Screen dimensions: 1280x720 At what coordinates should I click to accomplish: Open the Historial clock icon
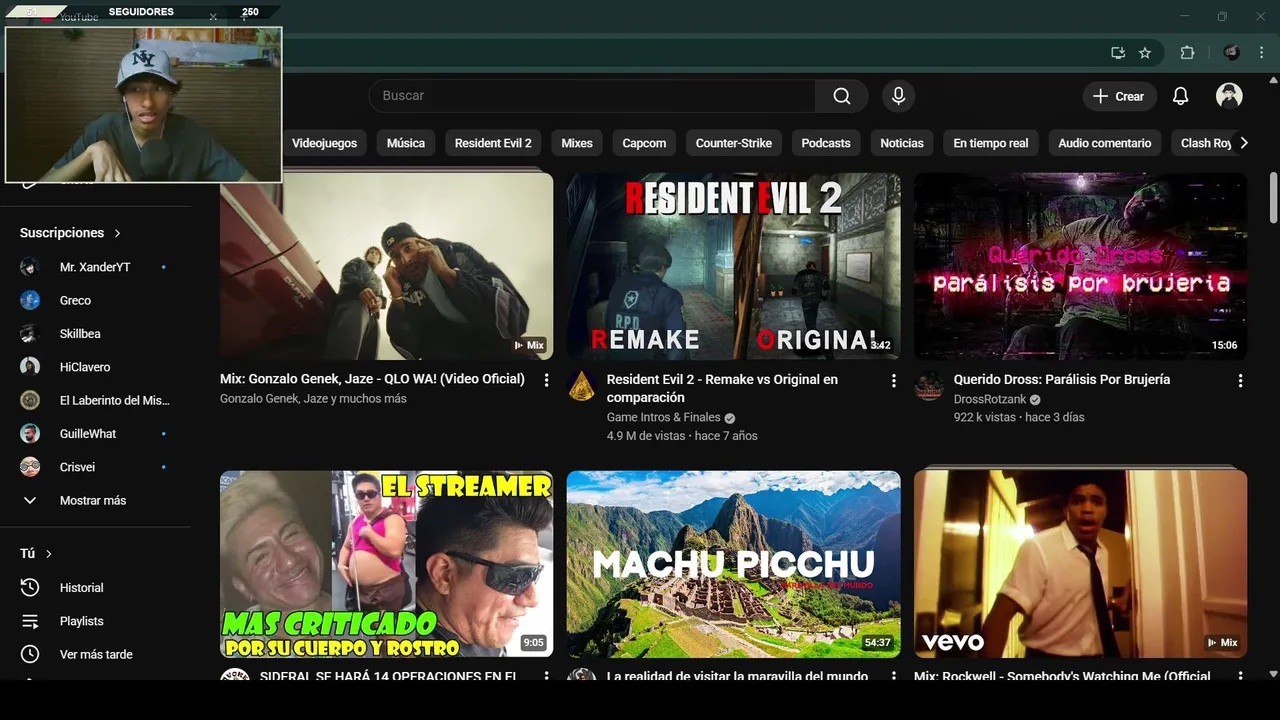(30, 587)
